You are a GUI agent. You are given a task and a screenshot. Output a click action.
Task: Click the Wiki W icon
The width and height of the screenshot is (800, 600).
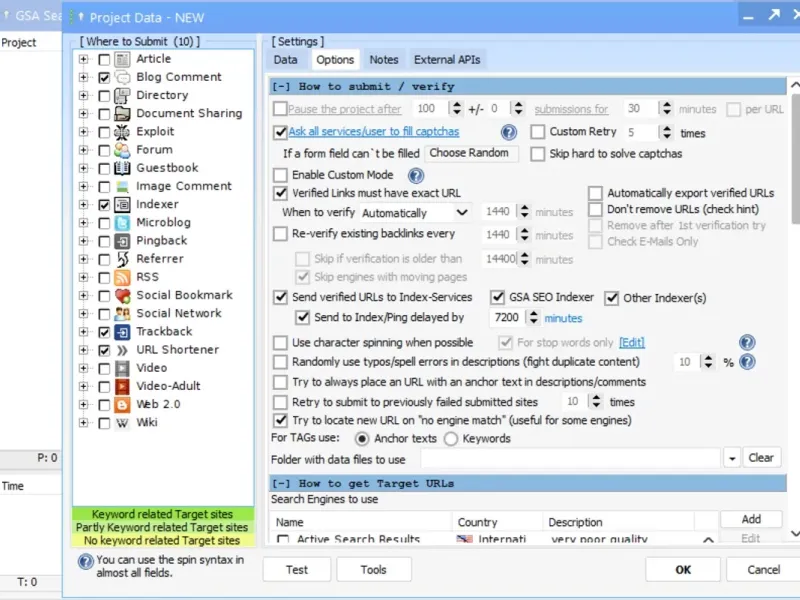[122, 423]
